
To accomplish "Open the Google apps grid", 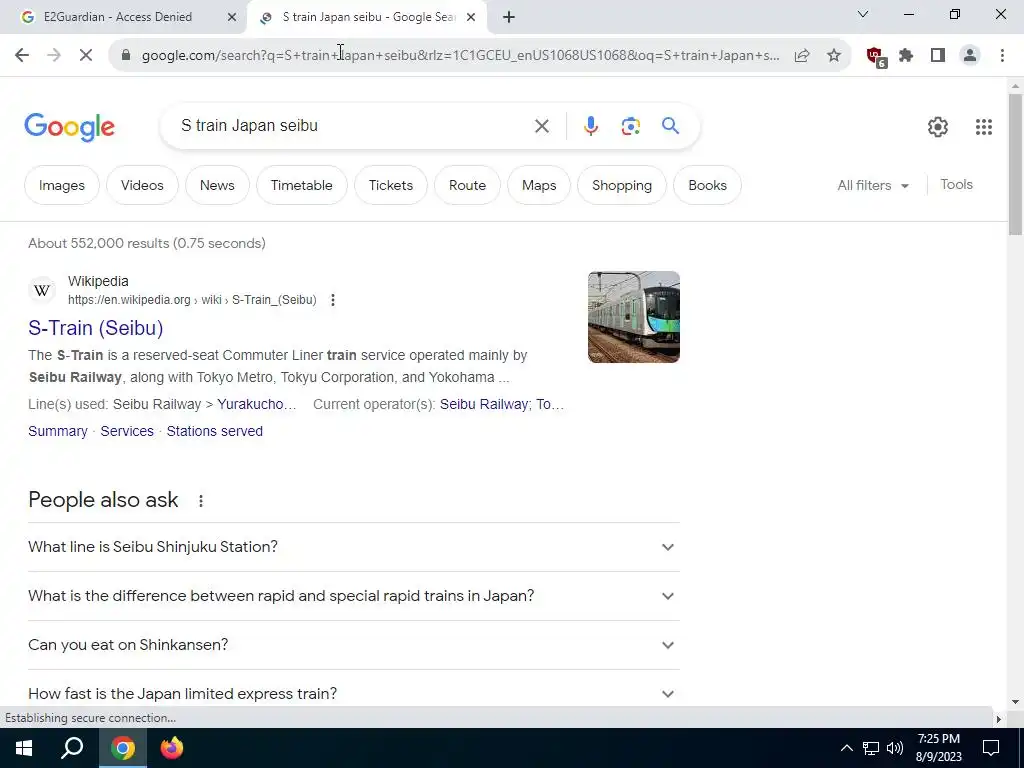I will (984, 127).
